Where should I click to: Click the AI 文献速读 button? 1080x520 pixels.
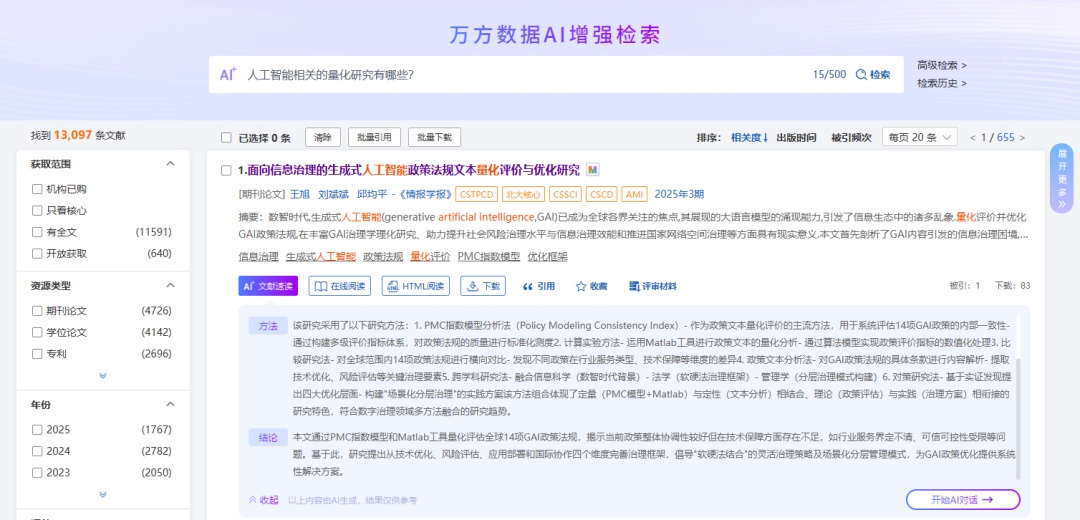click(x=268, y=286)
